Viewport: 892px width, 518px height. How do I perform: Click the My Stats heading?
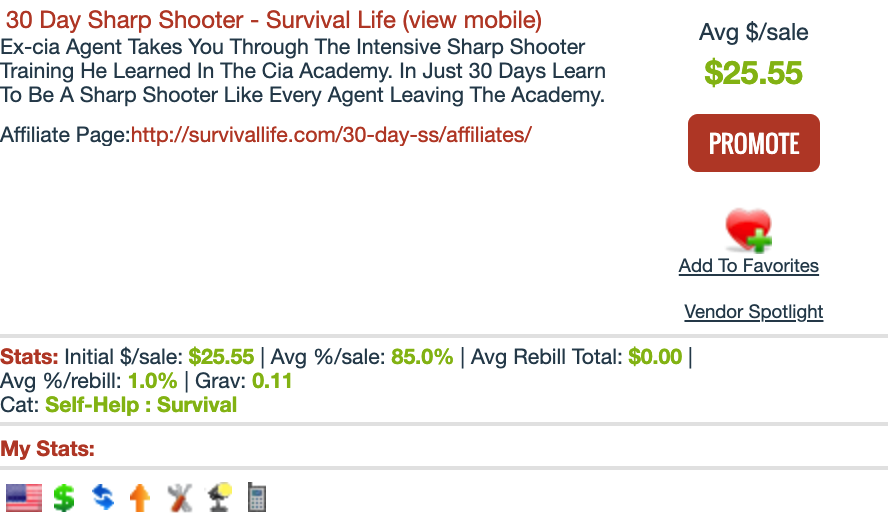pyautogui.click(x=48, y=449)
